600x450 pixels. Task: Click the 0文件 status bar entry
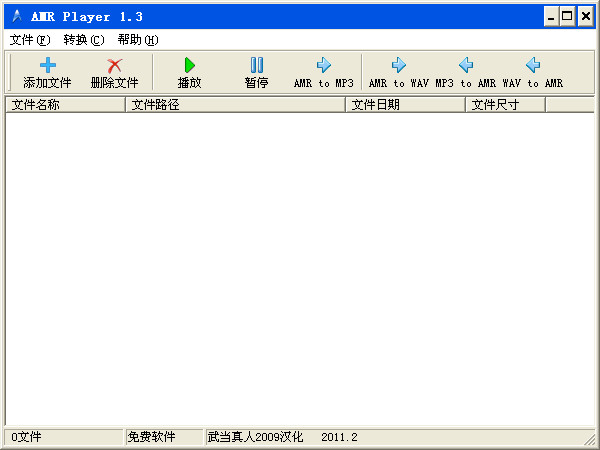(x=64, y=437)
